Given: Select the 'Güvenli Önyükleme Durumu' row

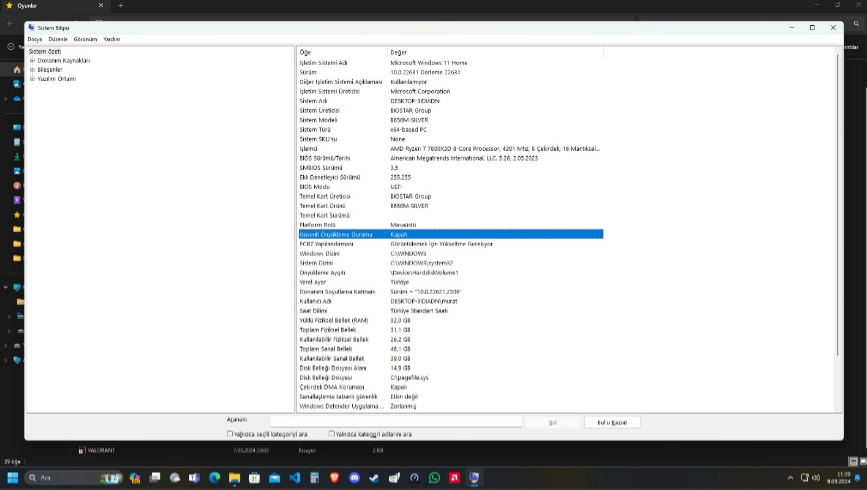Looking at the screenshot, I should (450, 234).
